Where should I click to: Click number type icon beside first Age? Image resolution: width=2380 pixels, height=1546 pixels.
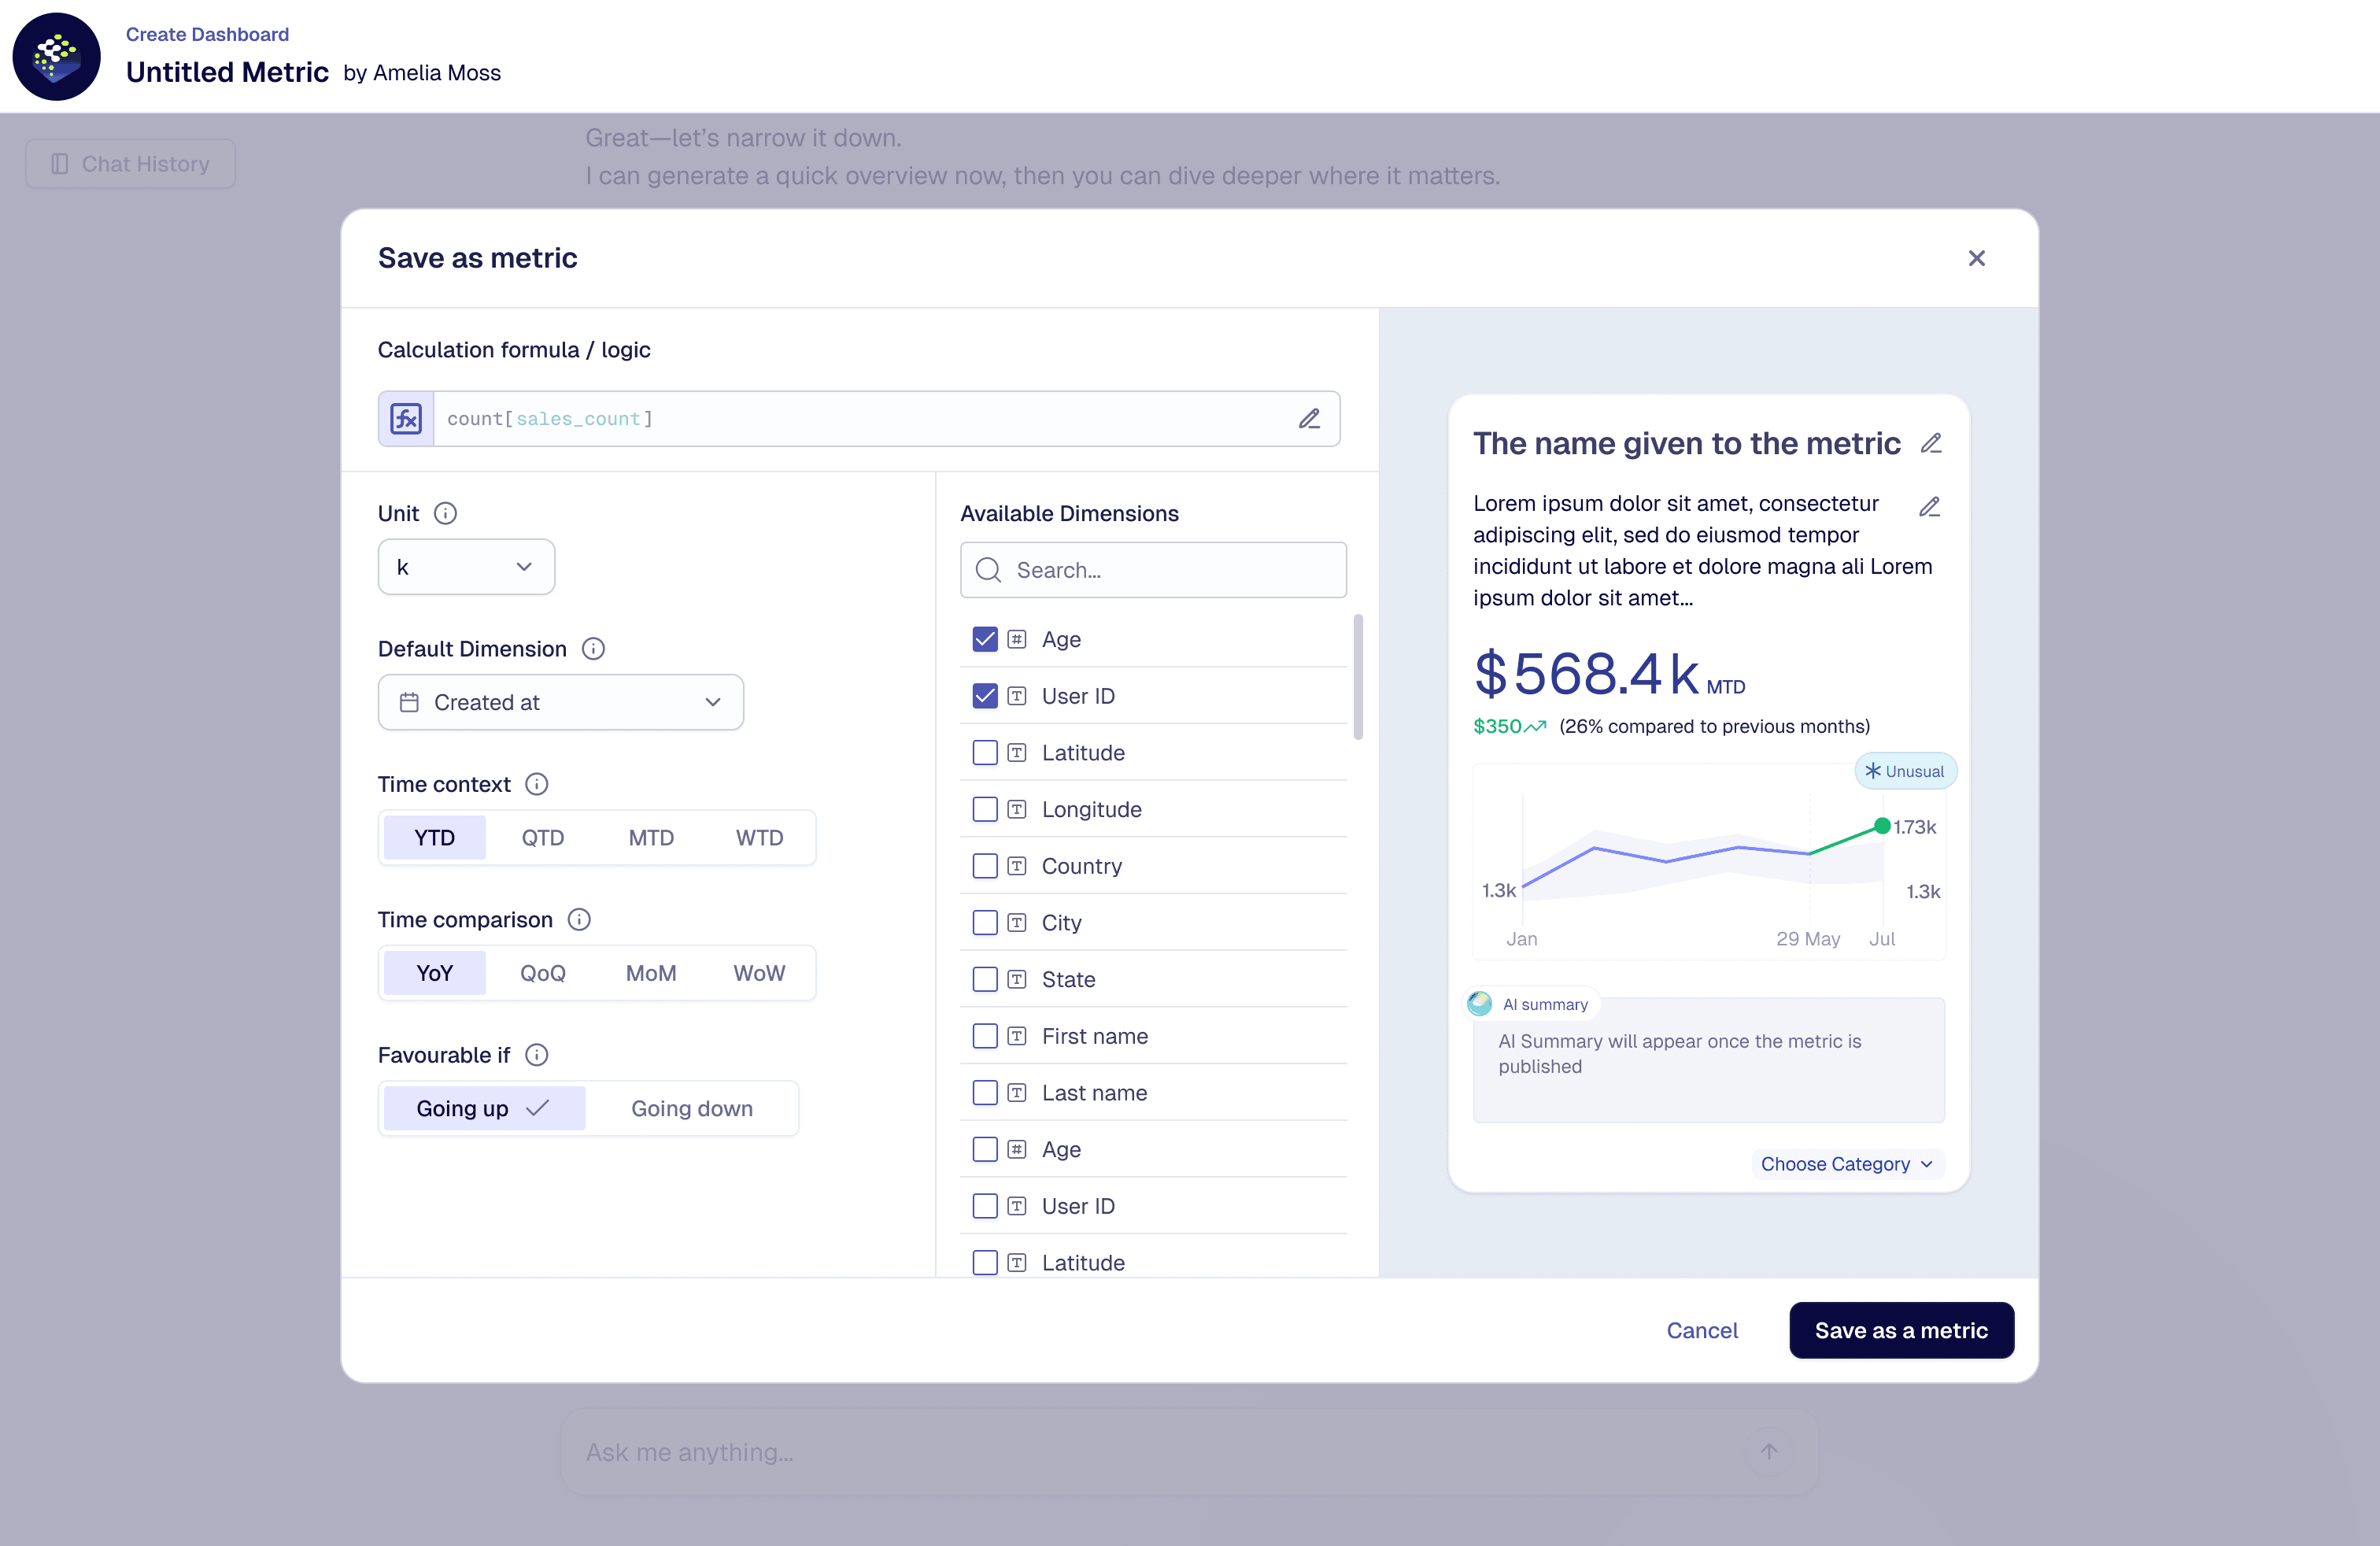tap(1016, 639)
